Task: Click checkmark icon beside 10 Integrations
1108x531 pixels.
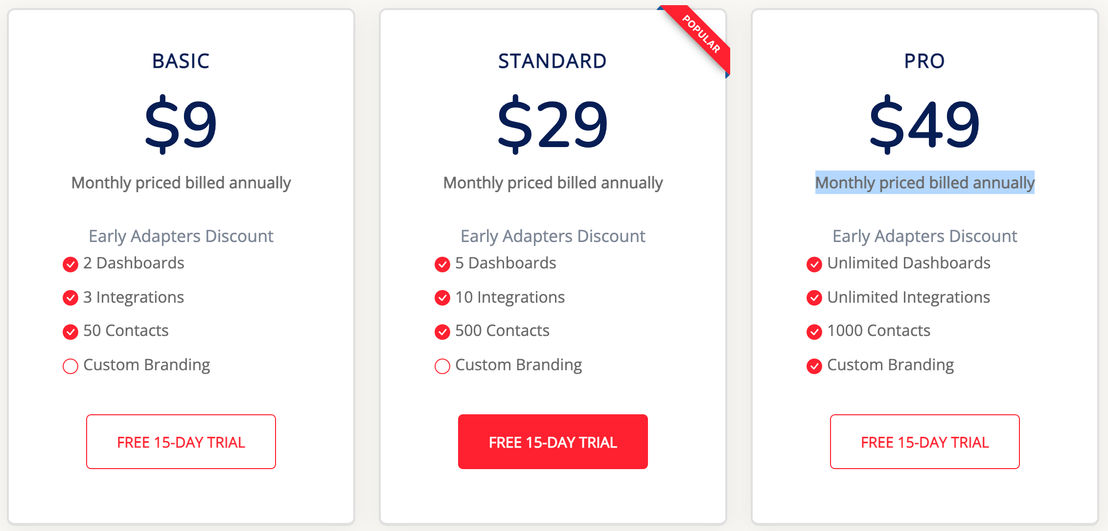Action: pyautogui.click(x=442, y=298)
